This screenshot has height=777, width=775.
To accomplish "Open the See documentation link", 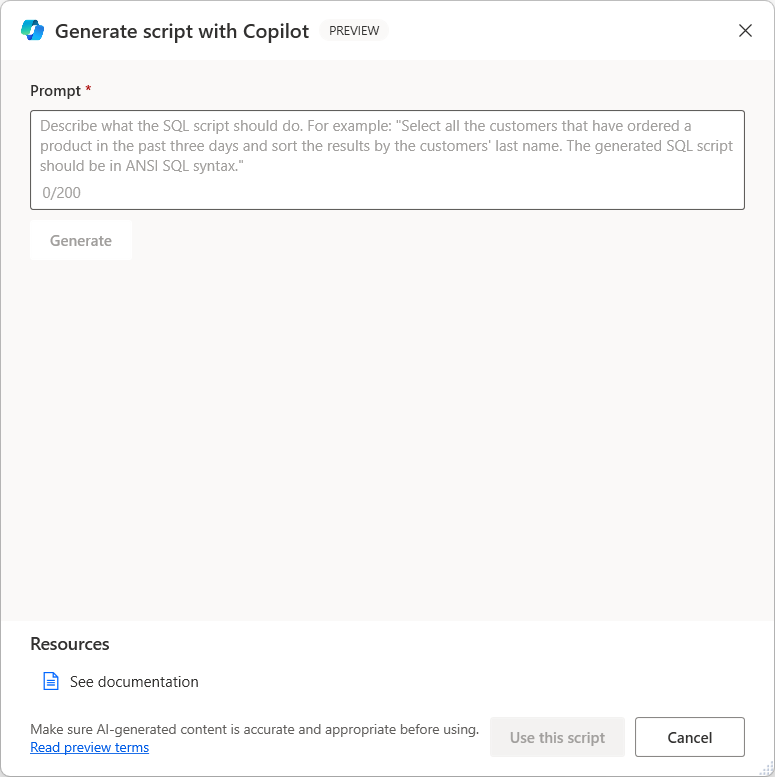I will point(134,682).
